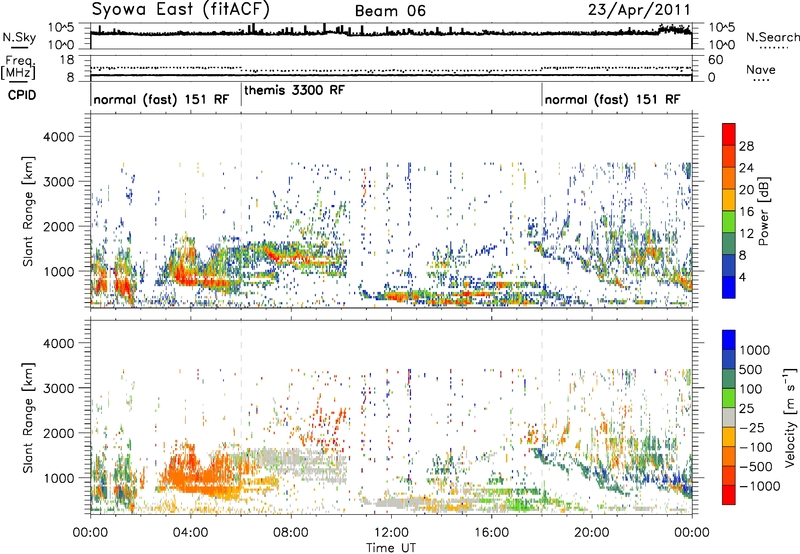
Task: Click the power panel 'Slant Range [km]' label
Action: 28,211
